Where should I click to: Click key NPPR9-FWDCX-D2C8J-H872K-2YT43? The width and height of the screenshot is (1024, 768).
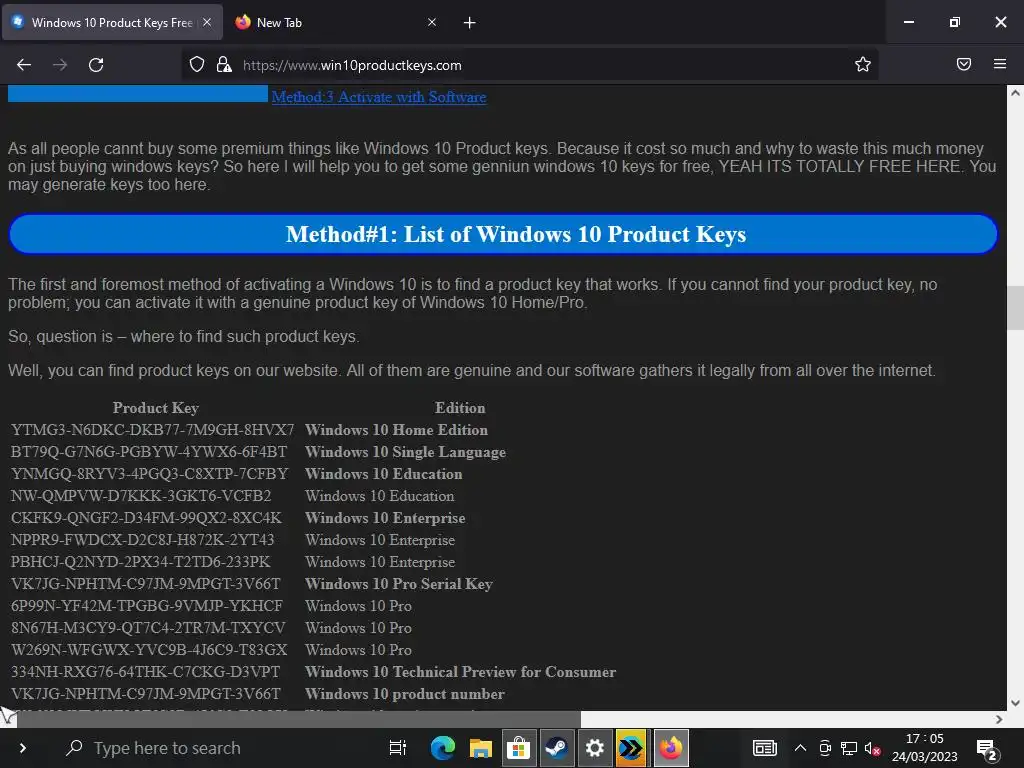(x=142, y=540)
